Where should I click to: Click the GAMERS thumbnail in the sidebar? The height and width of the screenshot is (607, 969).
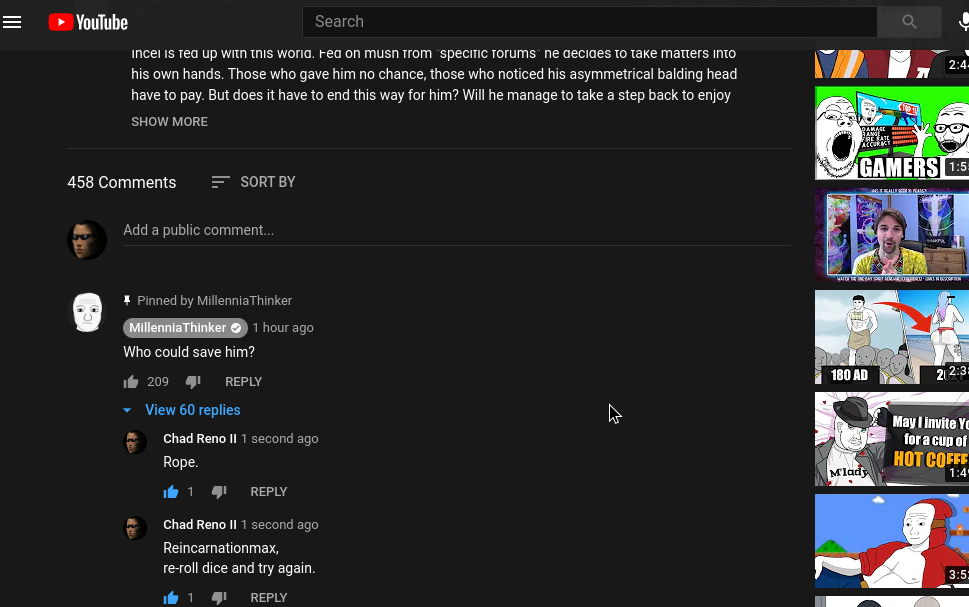pos(891,133)
